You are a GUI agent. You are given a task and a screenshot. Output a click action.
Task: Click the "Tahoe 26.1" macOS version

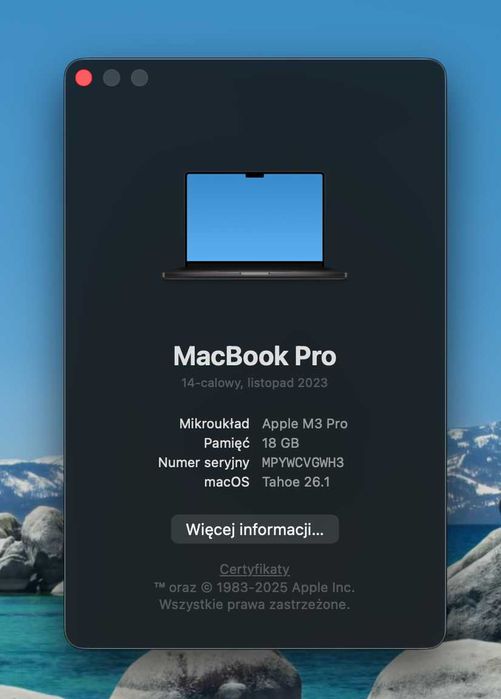[296, 482]
